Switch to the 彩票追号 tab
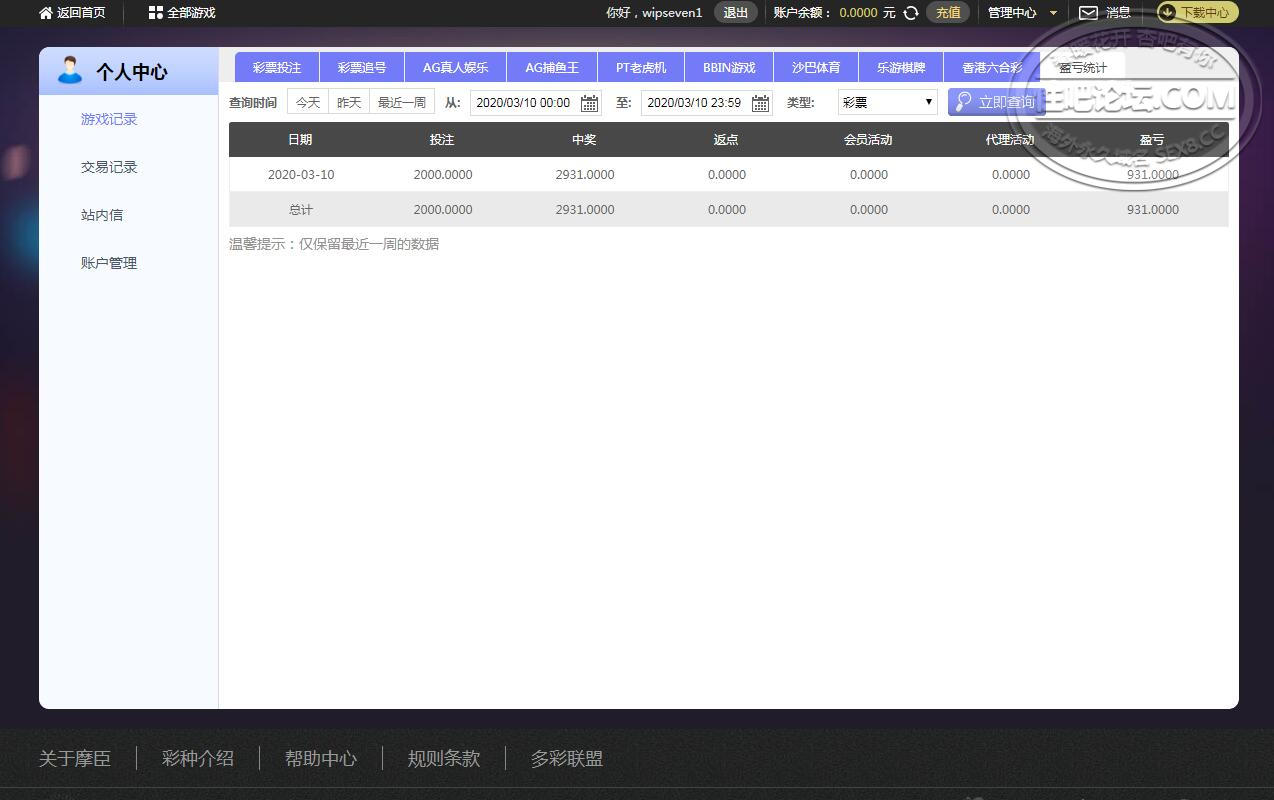1274x800 pixels. (362, 67)
